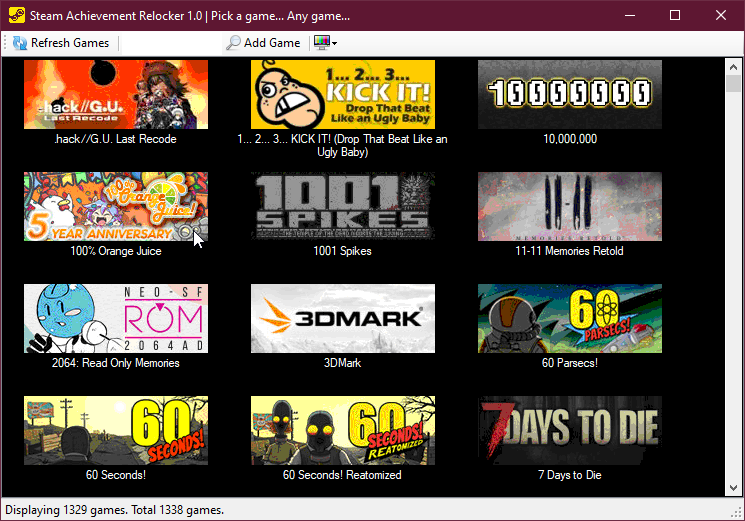Pick the 7 Days to Die banner
The image size is (745, 521).
(x=570, y=431)
